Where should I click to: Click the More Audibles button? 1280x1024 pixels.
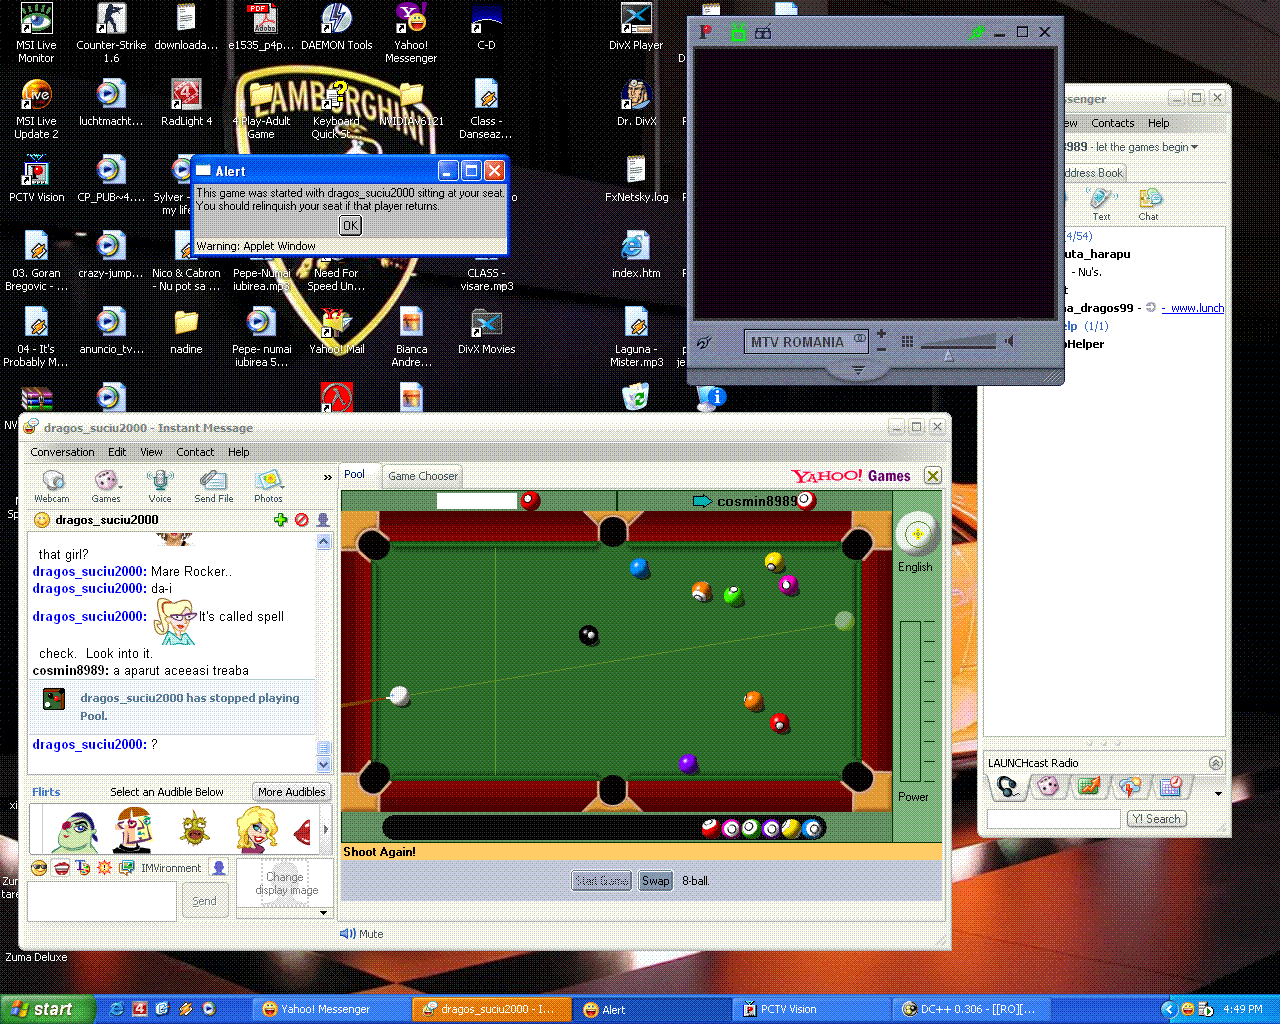(x=291, y=792)
